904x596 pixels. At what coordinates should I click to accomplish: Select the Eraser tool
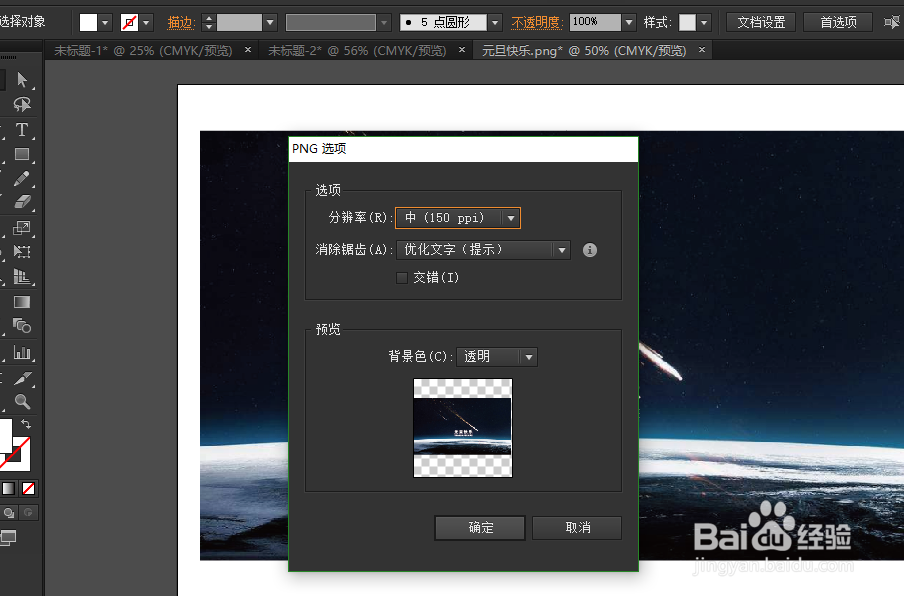pyautogui.click(x=22, y=202)
